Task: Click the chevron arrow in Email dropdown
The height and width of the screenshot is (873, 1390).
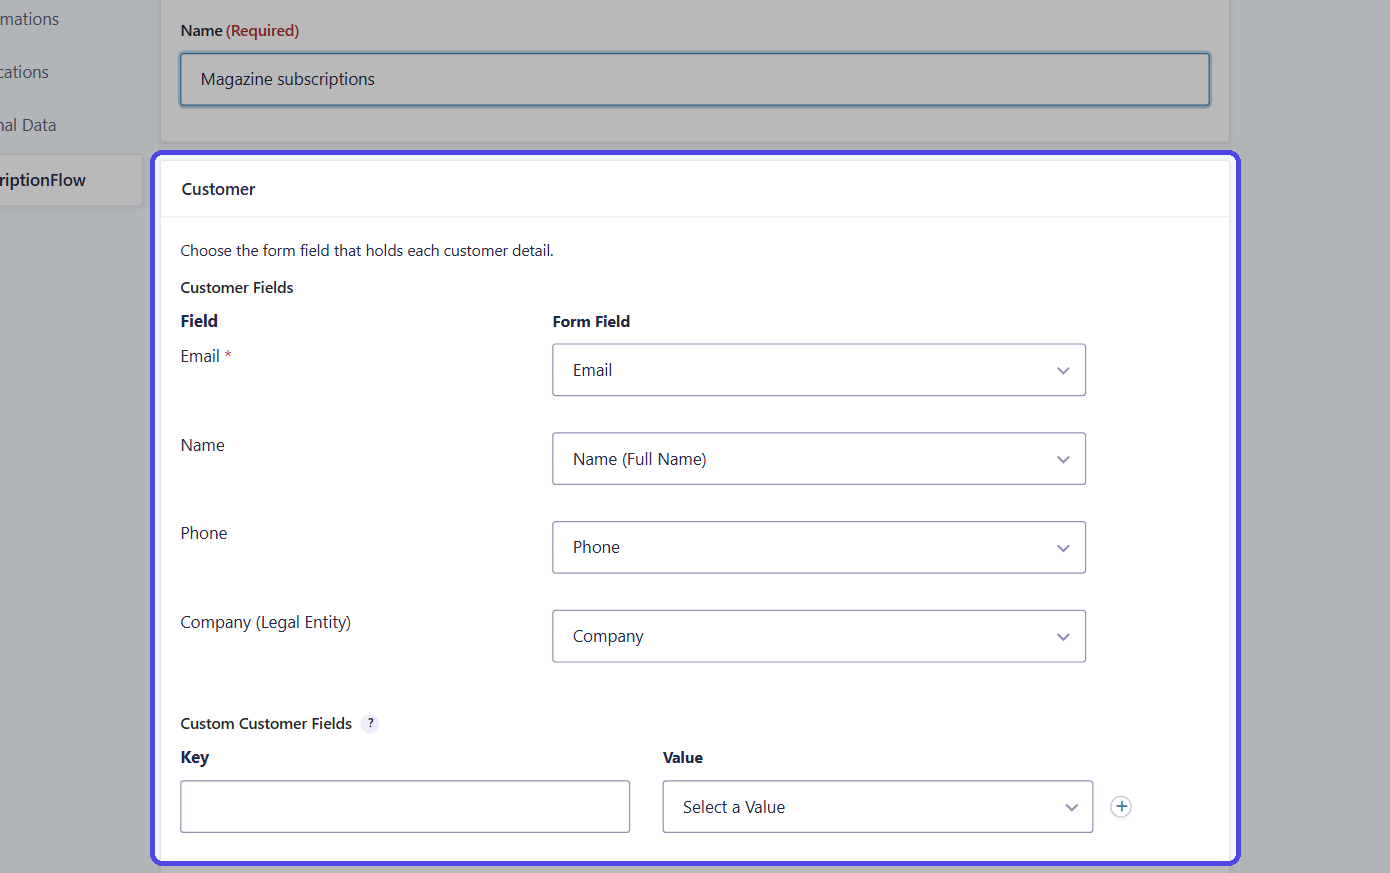Action: click(x=1063, y=371)
